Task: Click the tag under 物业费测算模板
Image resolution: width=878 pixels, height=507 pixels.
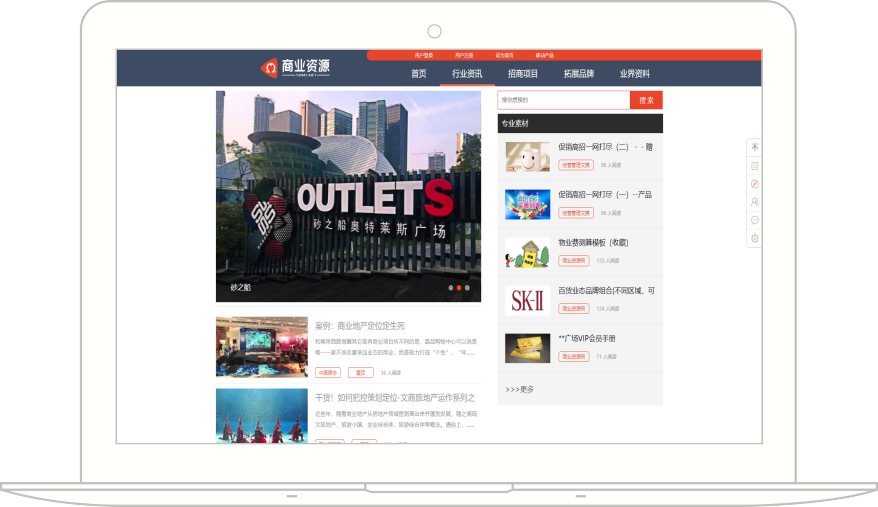Action: [573, 261]
